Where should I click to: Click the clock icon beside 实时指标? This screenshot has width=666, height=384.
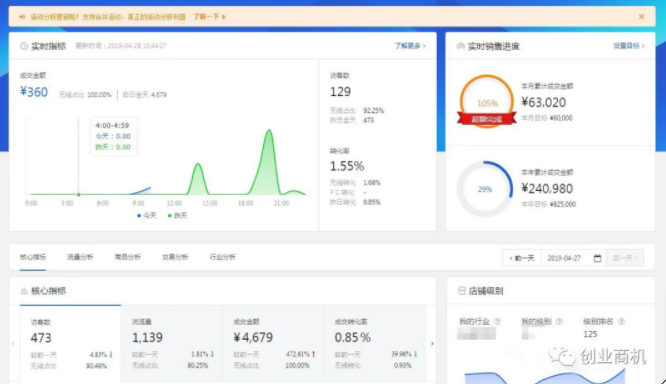point(24,46)
